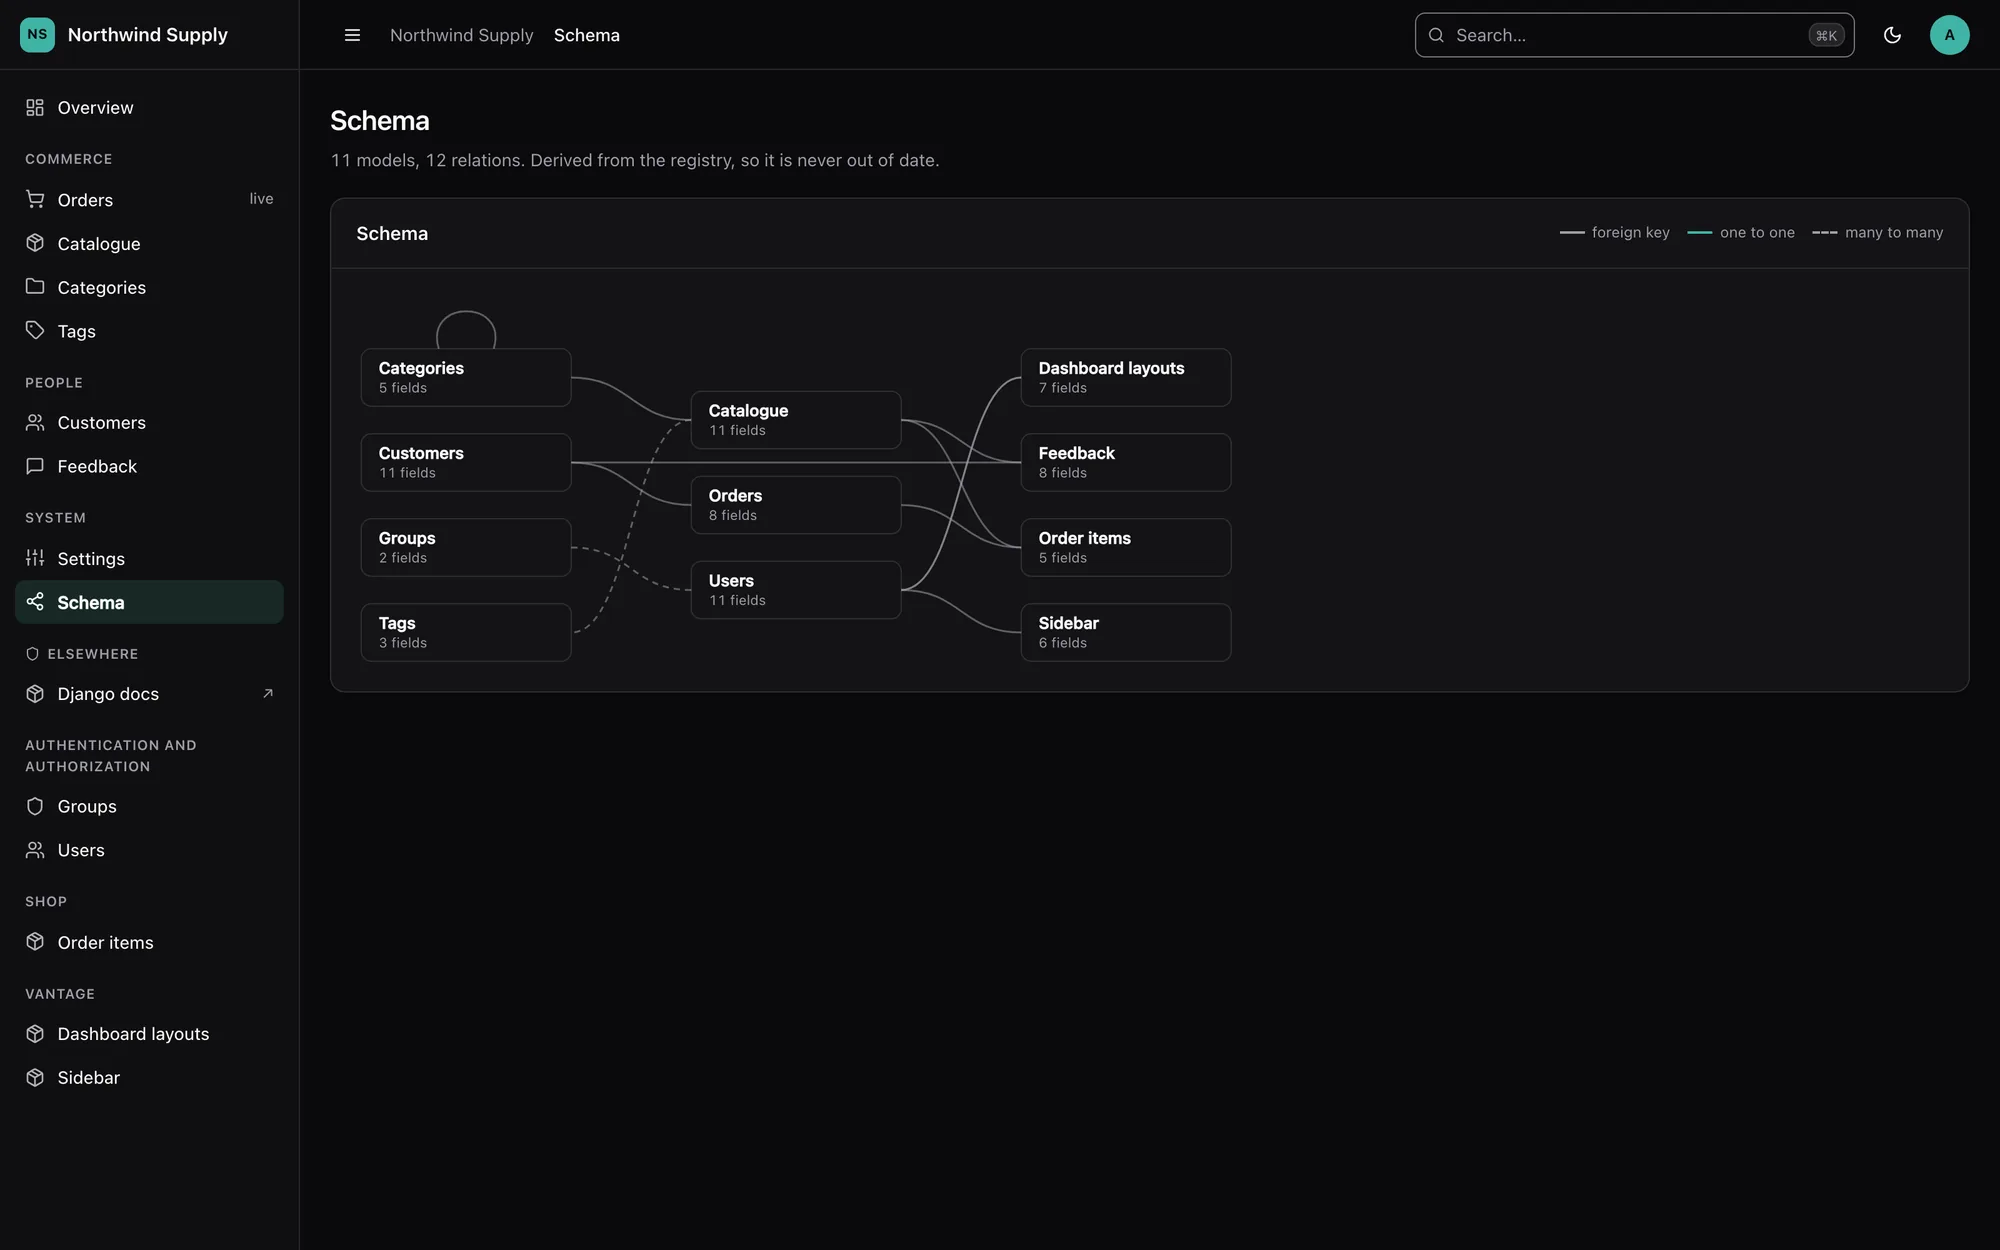The height and width of the screenshot is (1250, 2000).
Task: Click the Dashboard layouts box icon
Action: tap(35, 1034)
